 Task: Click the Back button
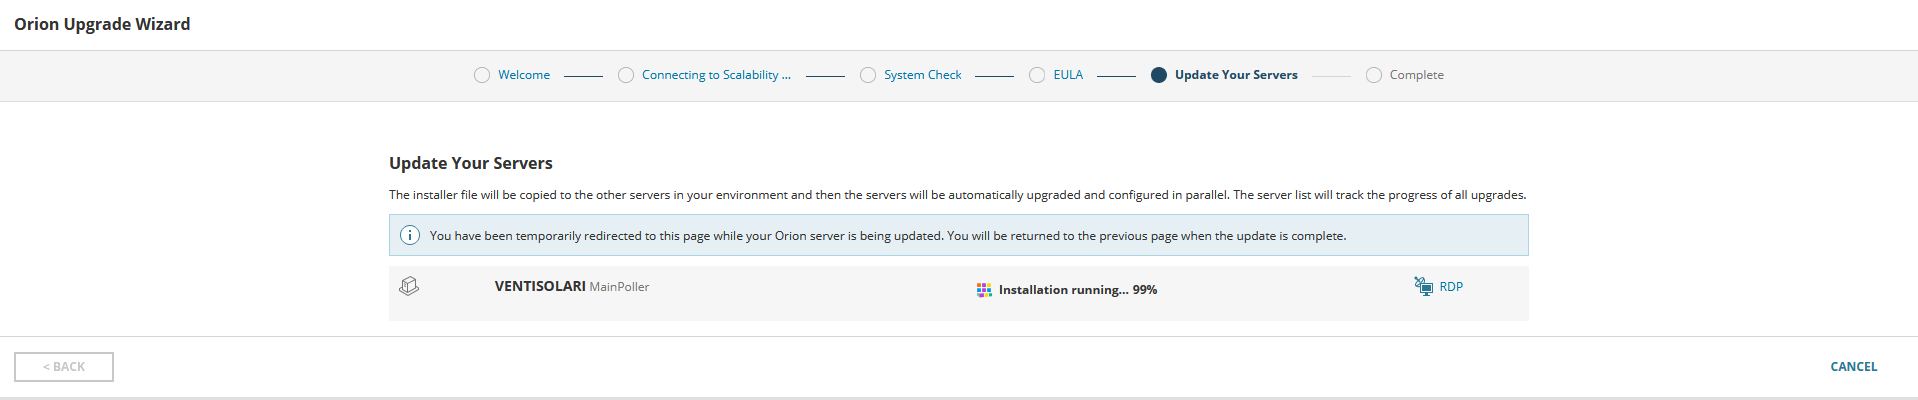click(x=64, y=367)
